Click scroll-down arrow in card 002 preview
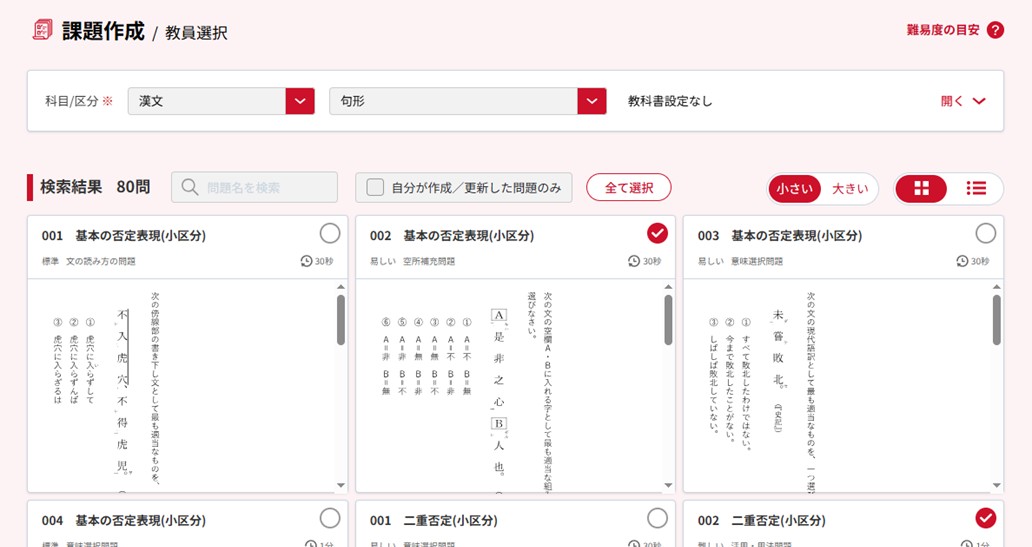Viewport: 1032px width, 547px height. pyautogui.click(x=668, y=486)
